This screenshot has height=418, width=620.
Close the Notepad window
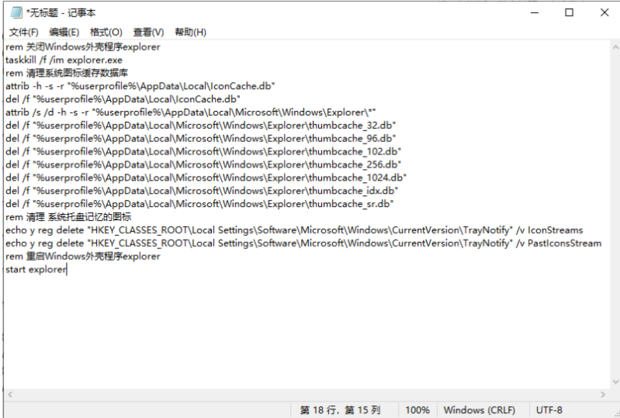(604, 13)
